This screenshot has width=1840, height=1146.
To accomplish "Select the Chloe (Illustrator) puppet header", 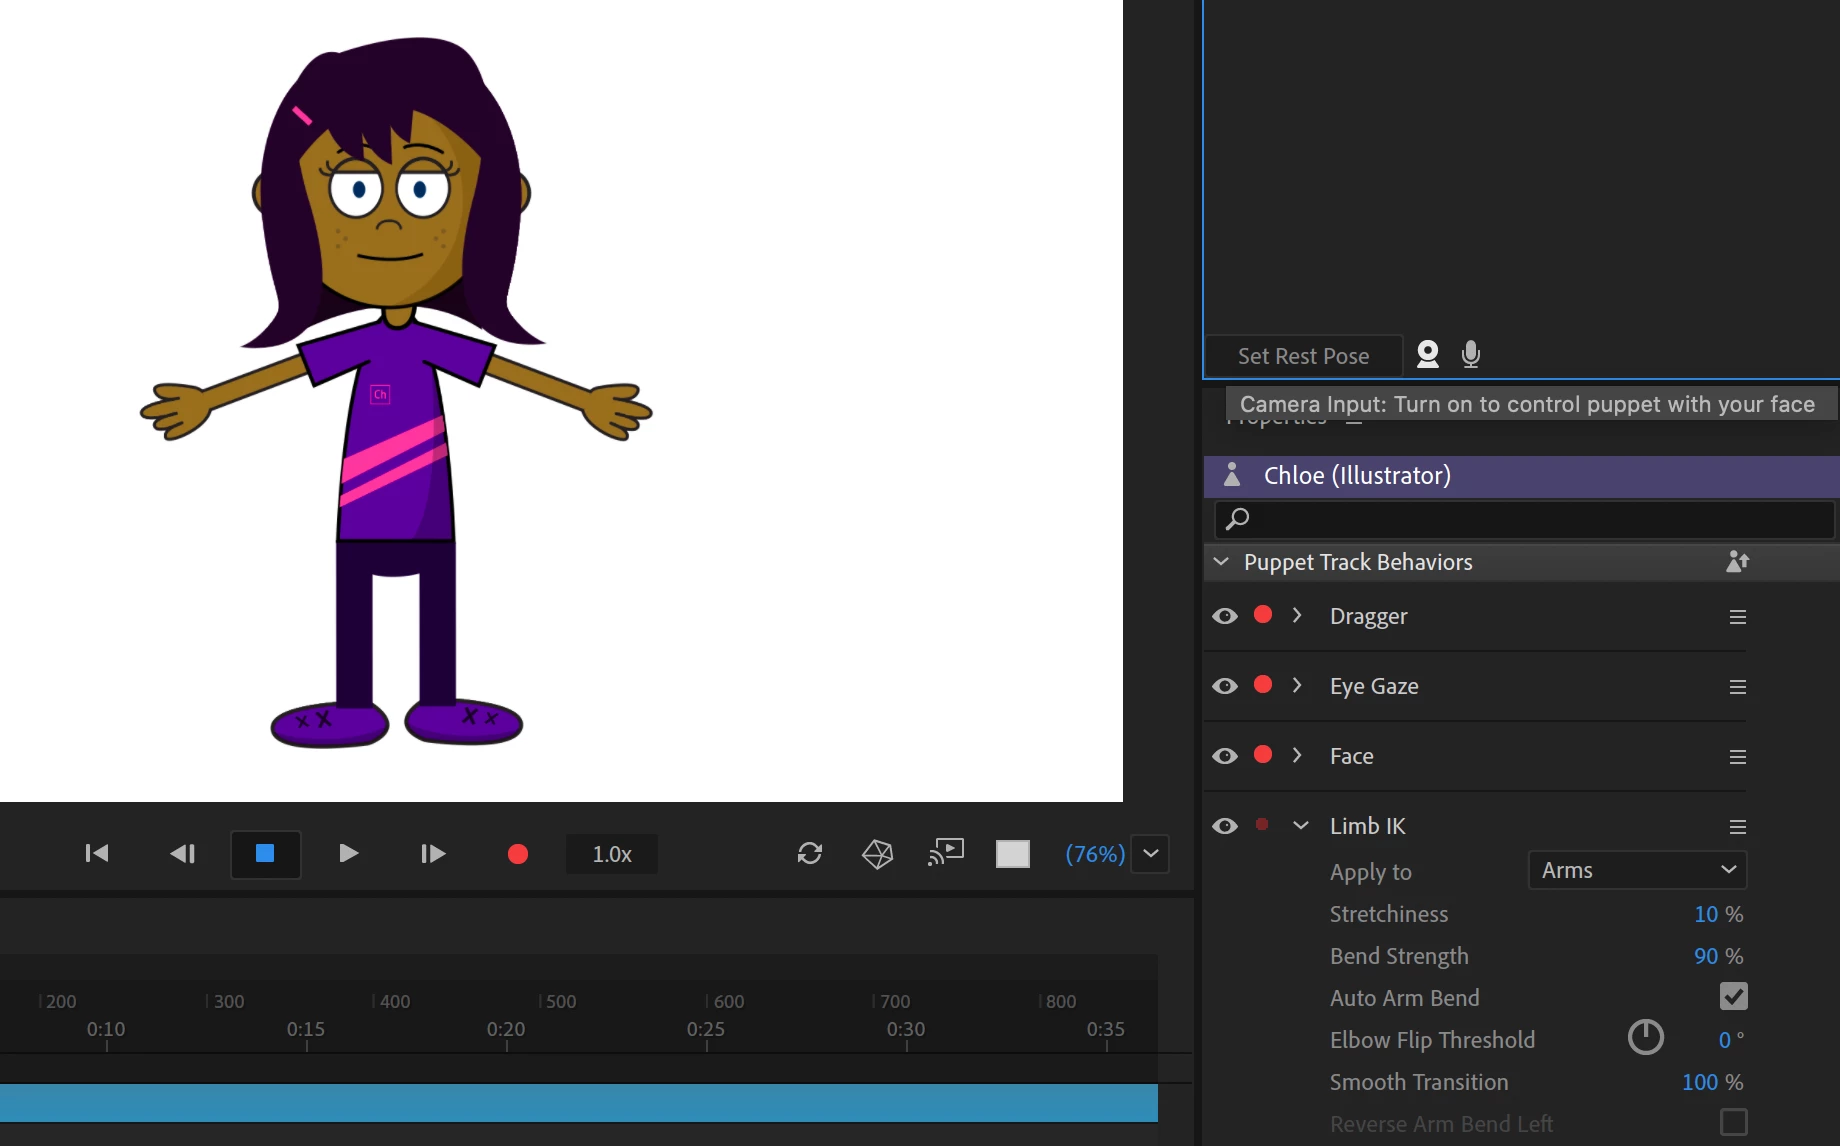I will pyautogui.click(x=1522, y=476).
